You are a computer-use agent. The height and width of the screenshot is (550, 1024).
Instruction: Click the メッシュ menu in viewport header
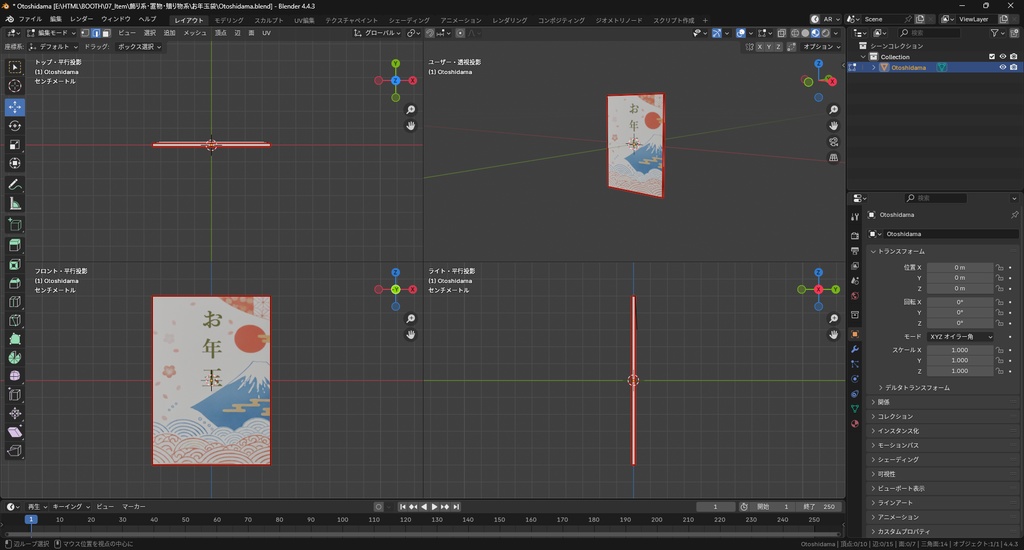pyautogui.click(x=195, y=33)
